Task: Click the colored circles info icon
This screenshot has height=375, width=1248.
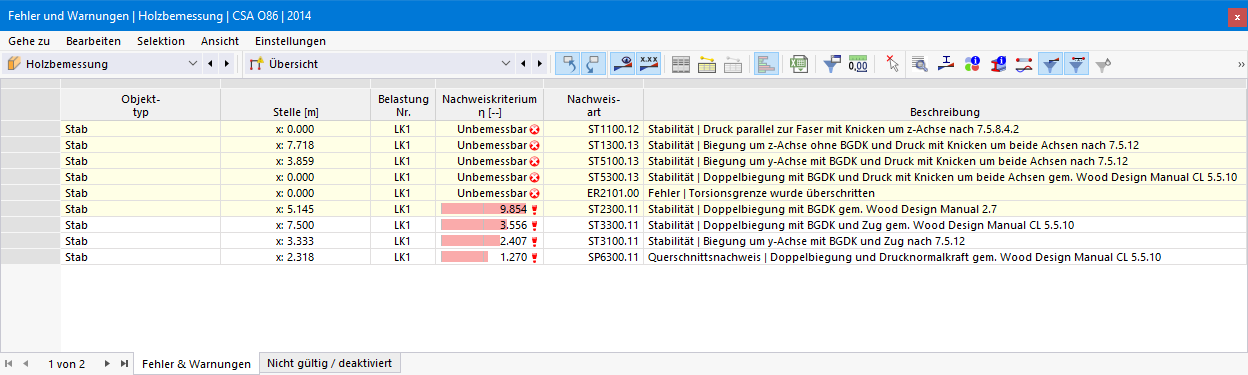Action: click(x=972, y=64)
